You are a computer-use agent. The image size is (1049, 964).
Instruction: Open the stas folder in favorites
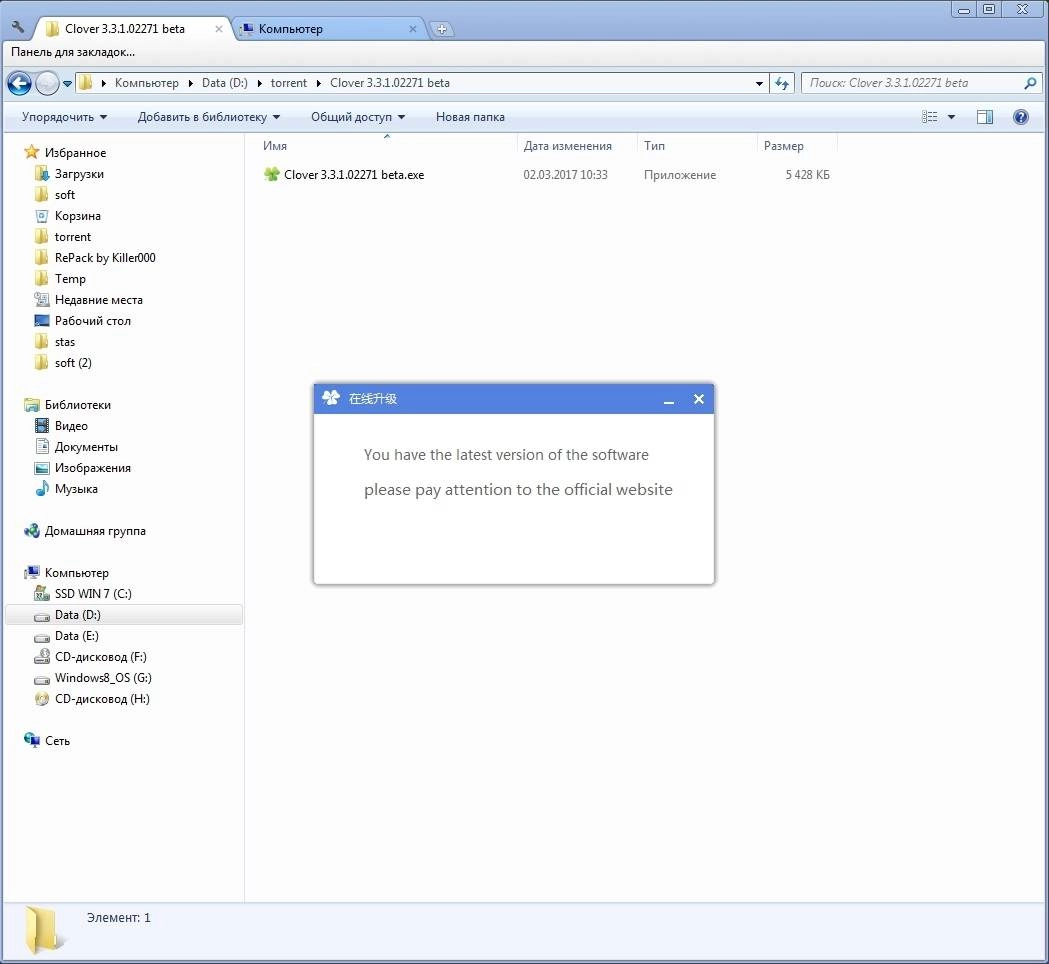point(64,342)
